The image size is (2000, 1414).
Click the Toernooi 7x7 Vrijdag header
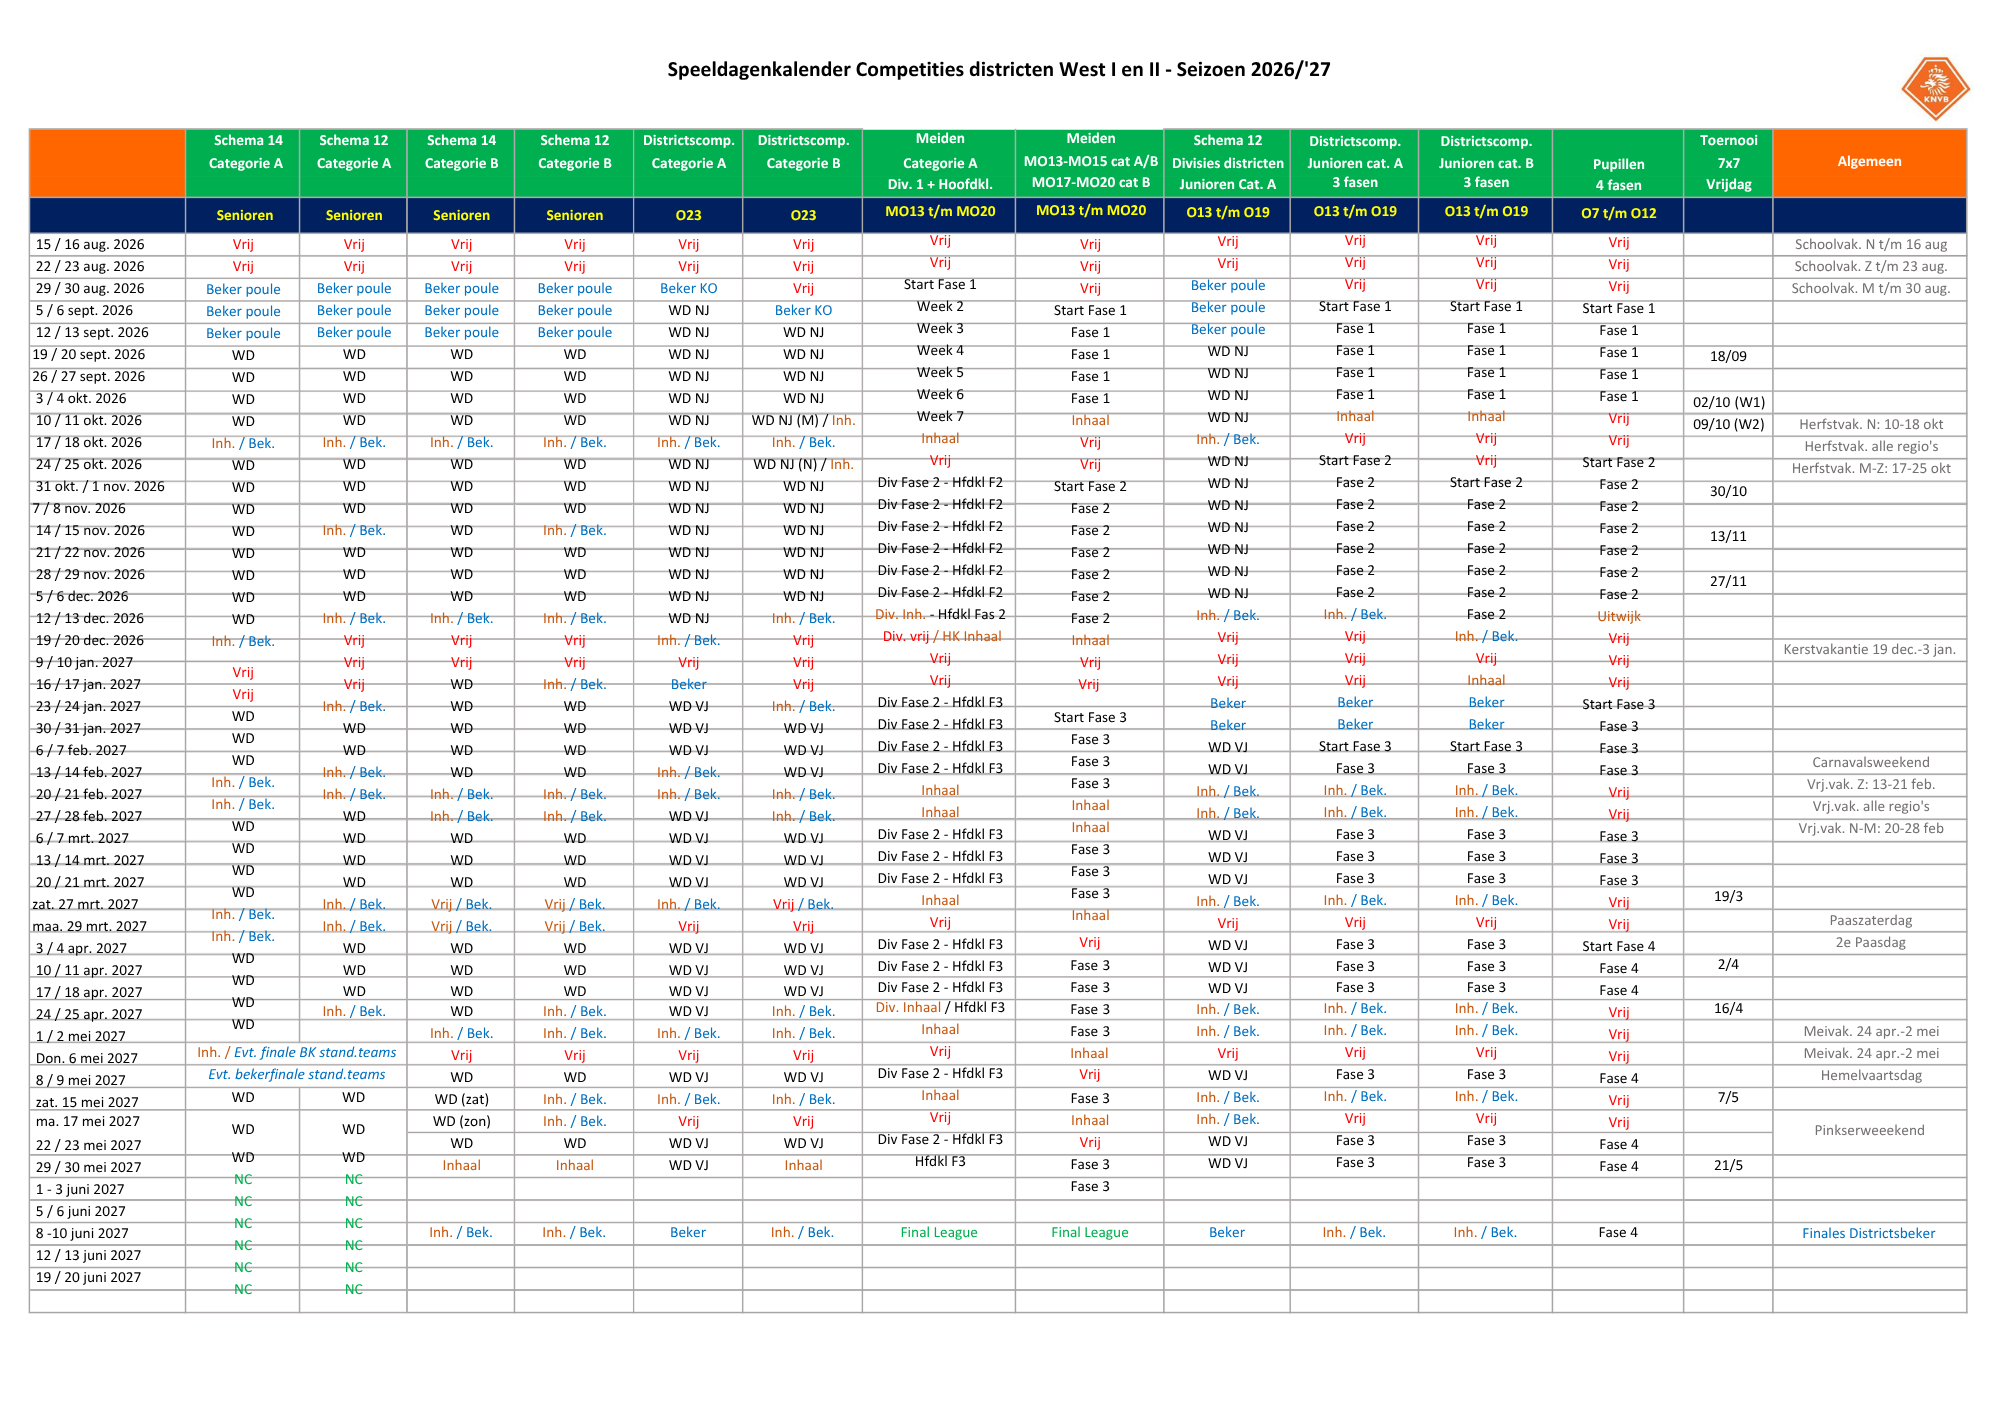pos(1728,162)
